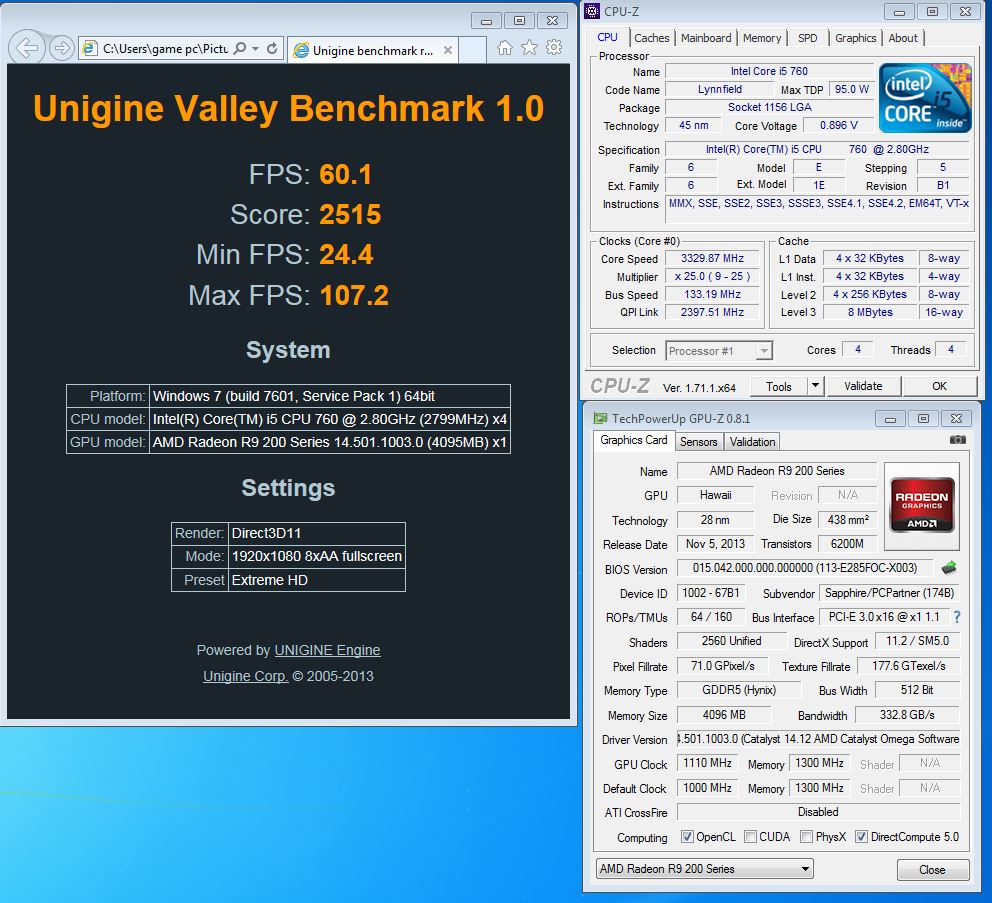
Task: Click the Extreme HD preset cell
Action: pos(316,580)
